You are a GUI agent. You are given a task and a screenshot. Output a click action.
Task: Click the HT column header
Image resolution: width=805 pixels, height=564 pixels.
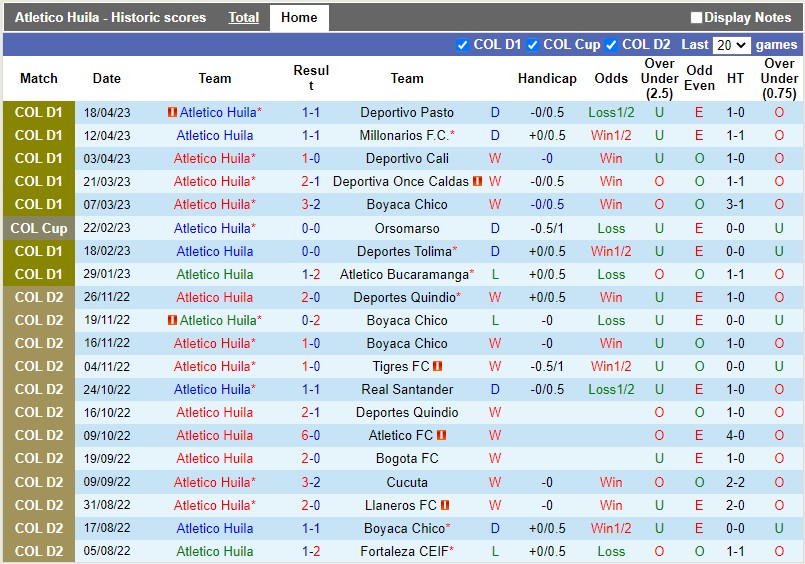[x=735, y=79]
